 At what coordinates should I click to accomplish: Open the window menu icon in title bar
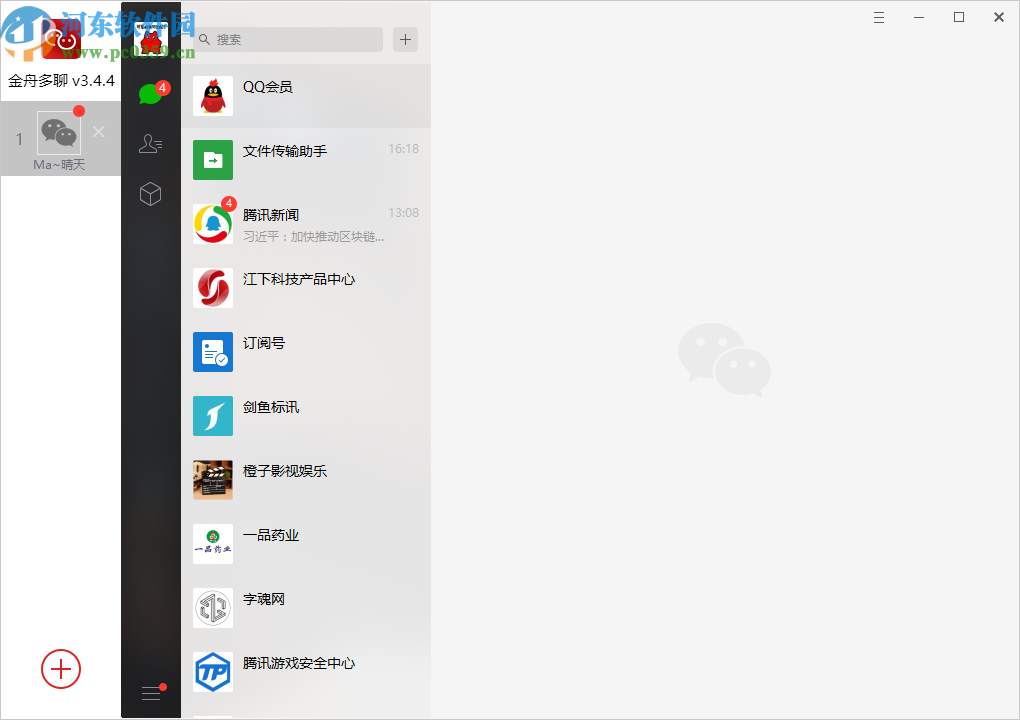pos(878,17)
